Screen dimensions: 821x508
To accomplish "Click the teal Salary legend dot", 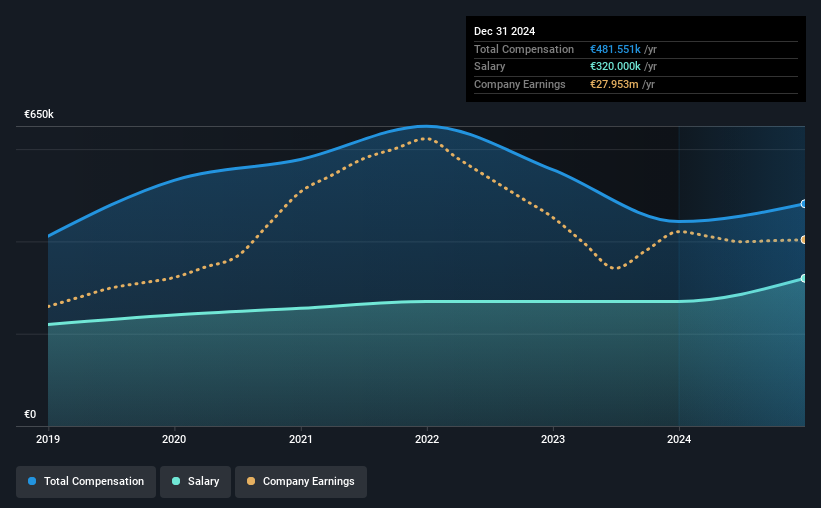I will pyautogui.click(x=176, y=481).
